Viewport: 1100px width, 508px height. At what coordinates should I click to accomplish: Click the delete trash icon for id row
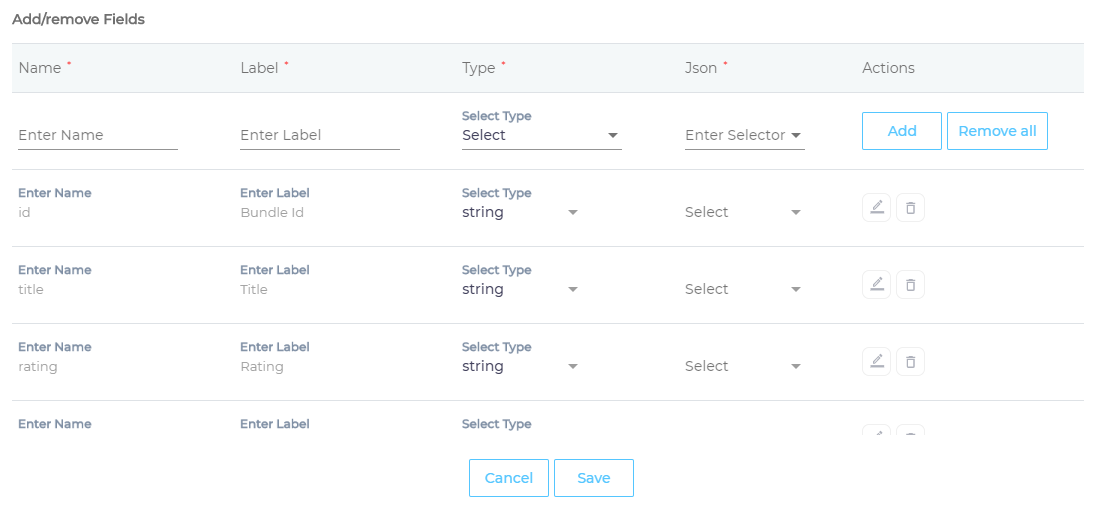[910, 208]
